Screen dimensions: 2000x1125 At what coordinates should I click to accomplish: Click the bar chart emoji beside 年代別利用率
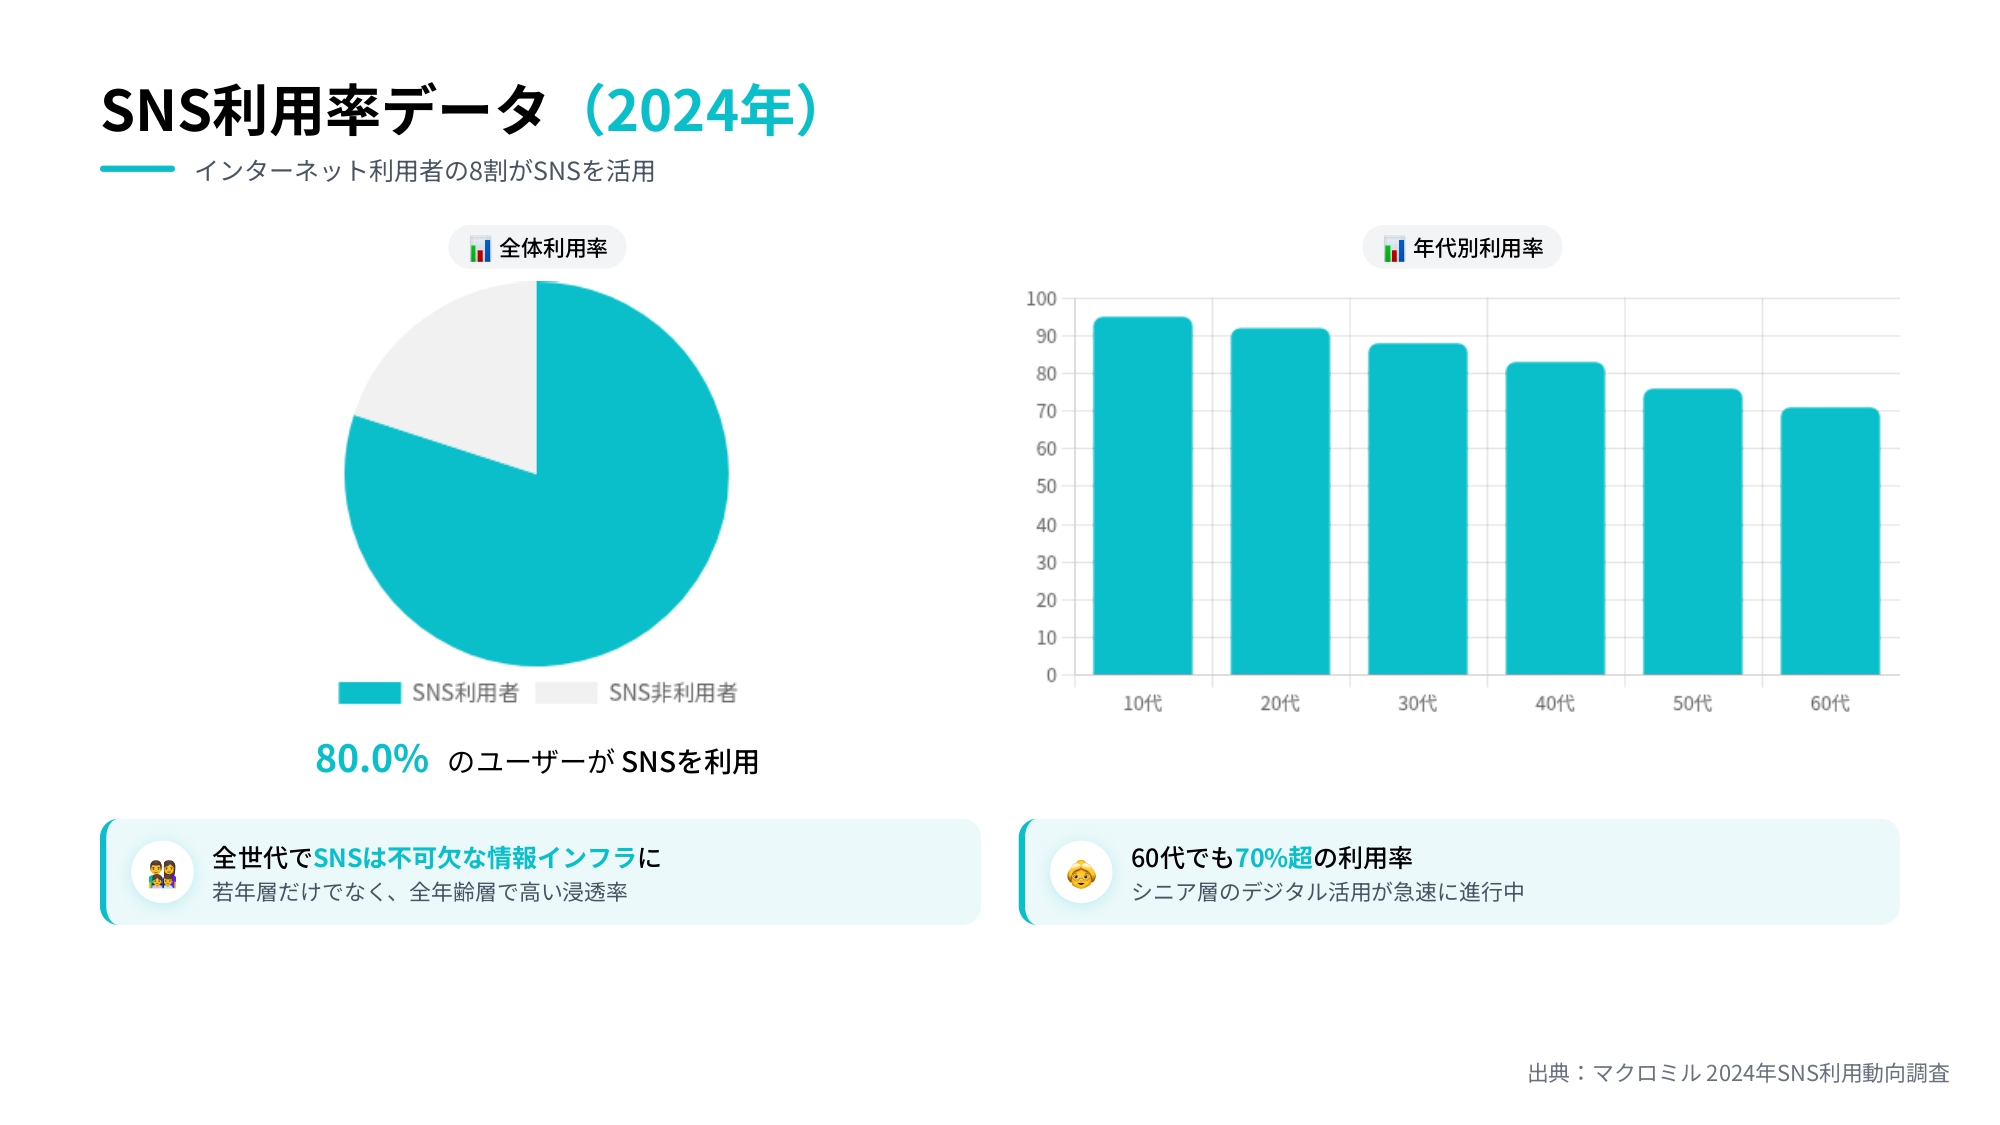pos(1394,248)
